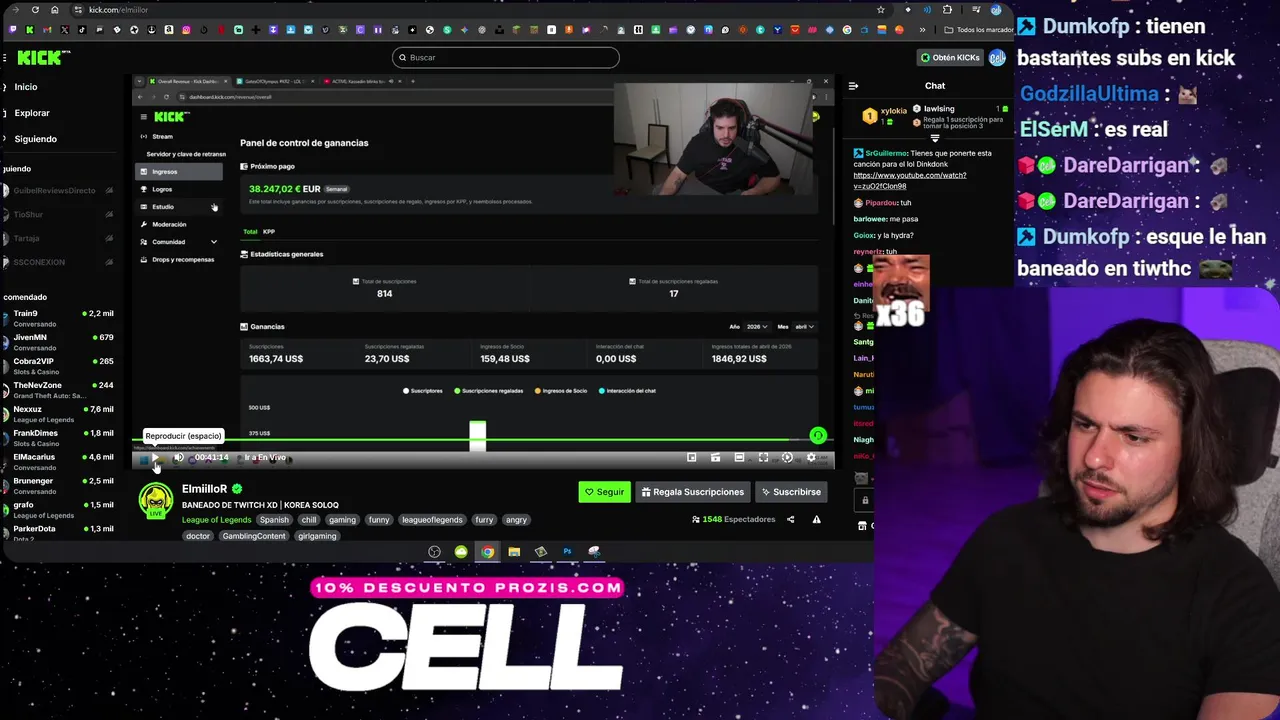Open recommended channel FrankDimes
The width and height of the screenshot is (1280, 720).
pyautogui.click(x=58, y=438)
